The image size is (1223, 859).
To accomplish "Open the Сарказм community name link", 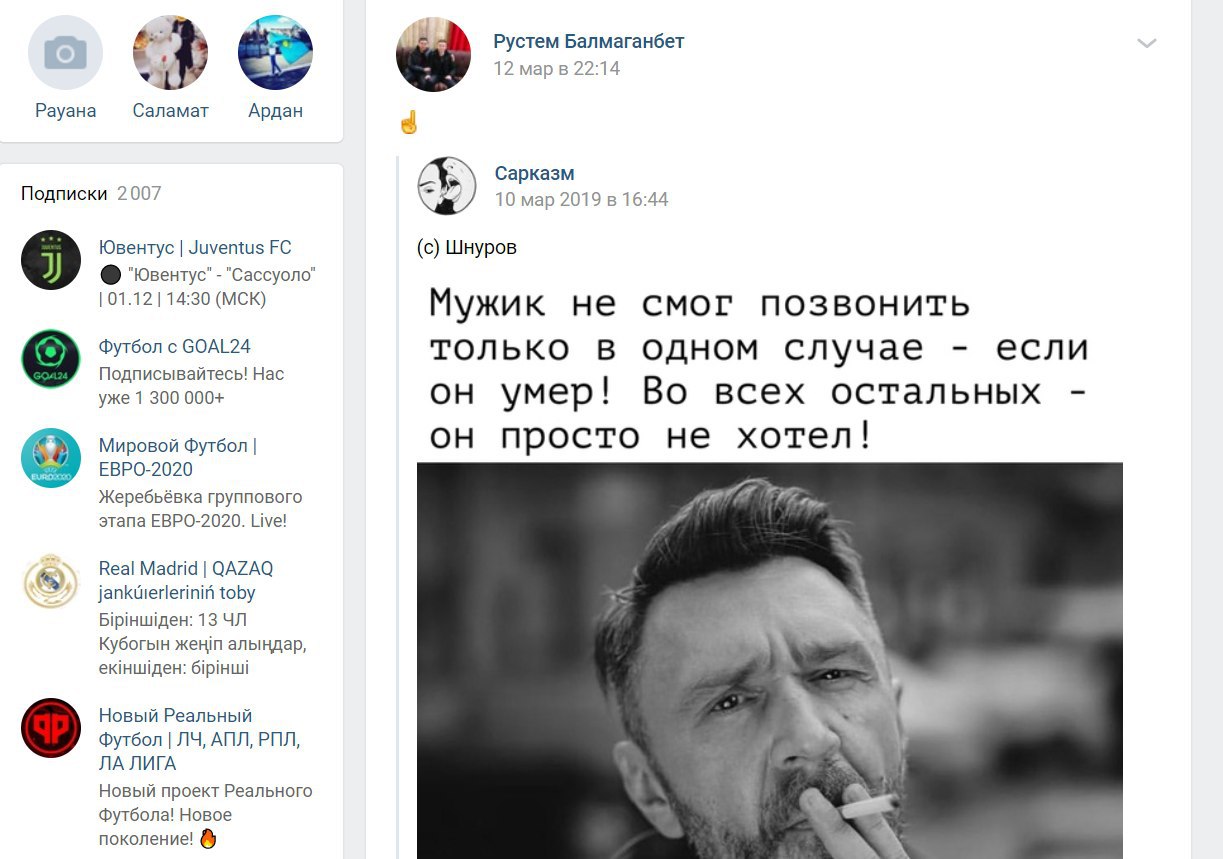I will (x=535, y=173).
